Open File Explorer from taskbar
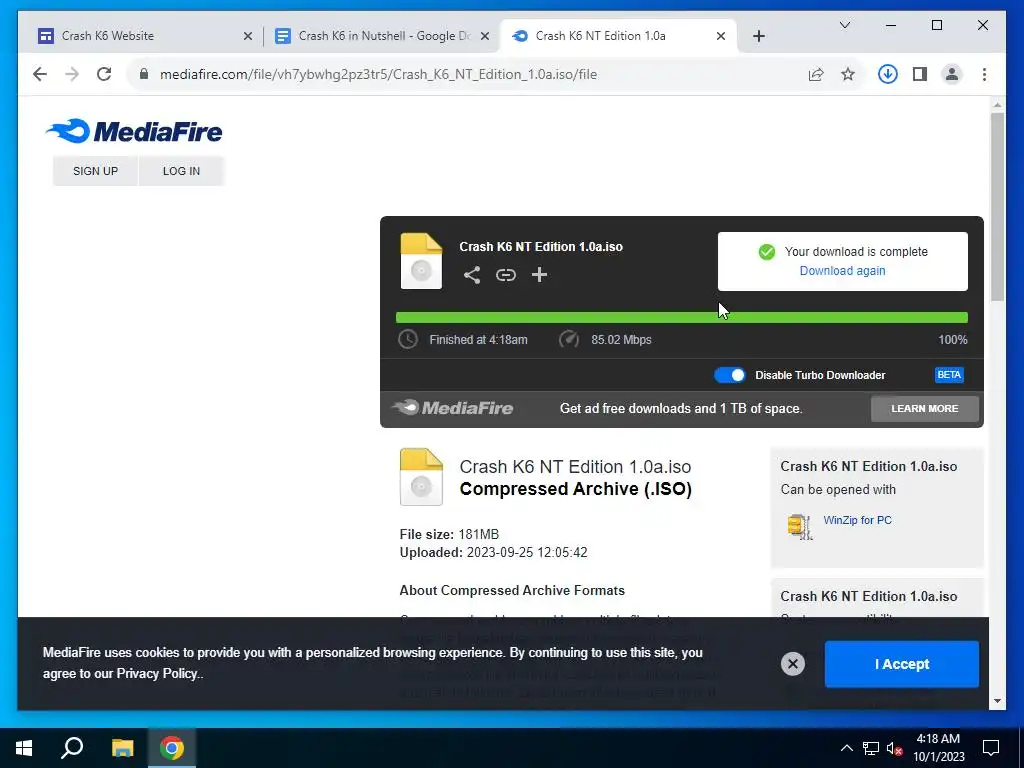 (122, 748)
